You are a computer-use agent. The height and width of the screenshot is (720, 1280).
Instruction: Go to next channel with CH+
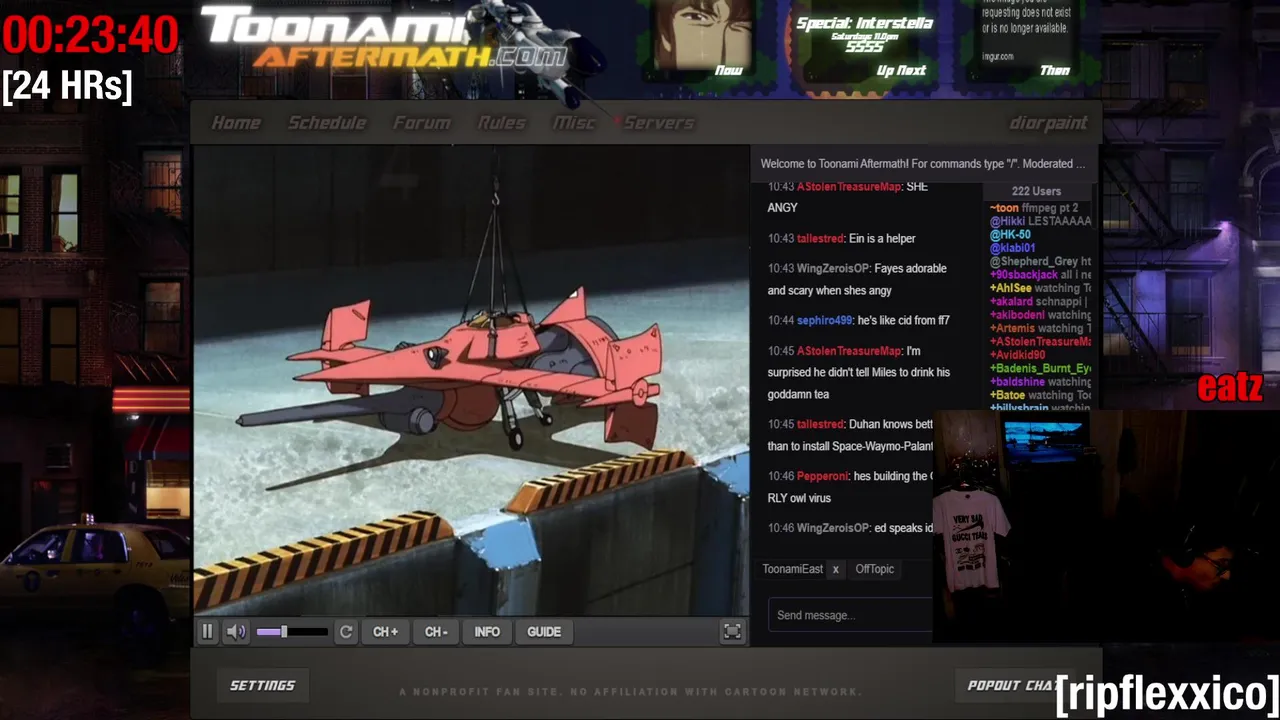click(386, 632)
